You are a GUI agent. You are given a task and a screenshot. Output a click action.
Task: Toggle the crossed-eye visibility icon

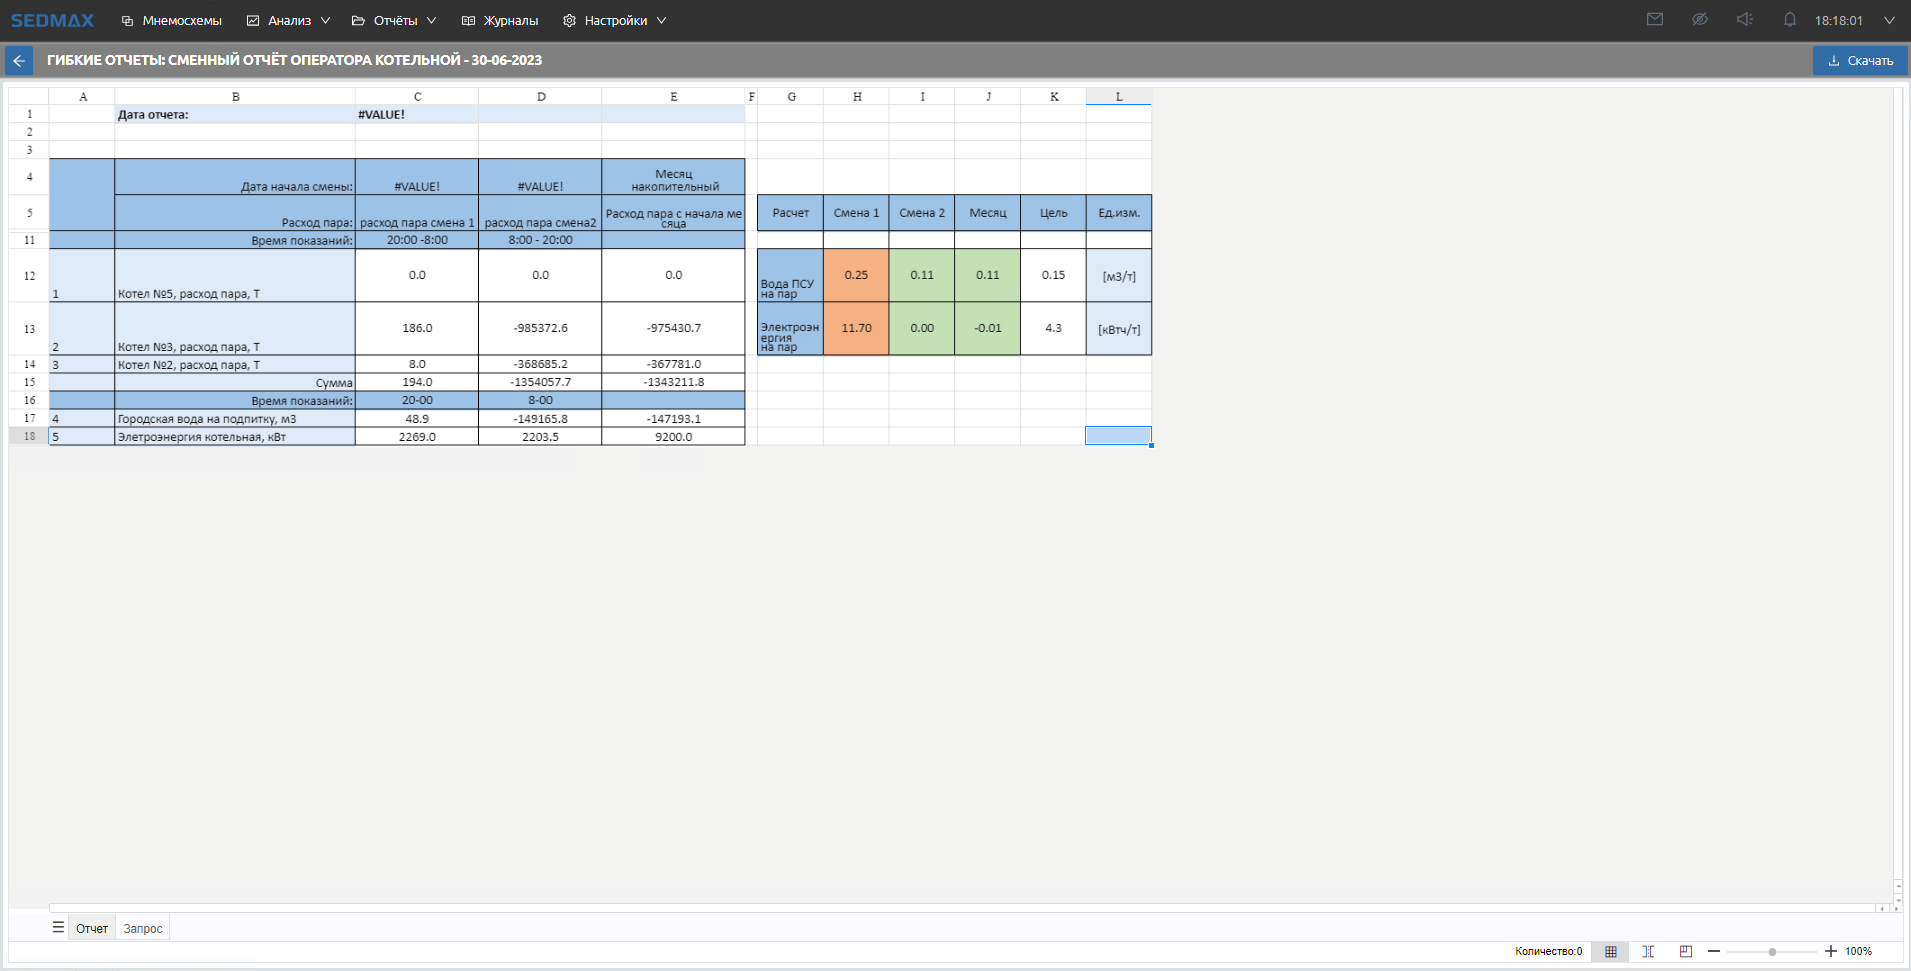(x=1699, y=20)
